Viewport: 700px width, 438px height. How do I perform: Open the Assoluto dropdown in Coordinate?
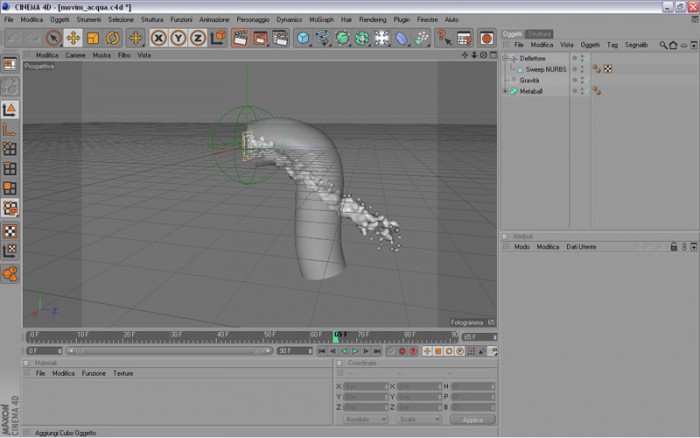365,419
